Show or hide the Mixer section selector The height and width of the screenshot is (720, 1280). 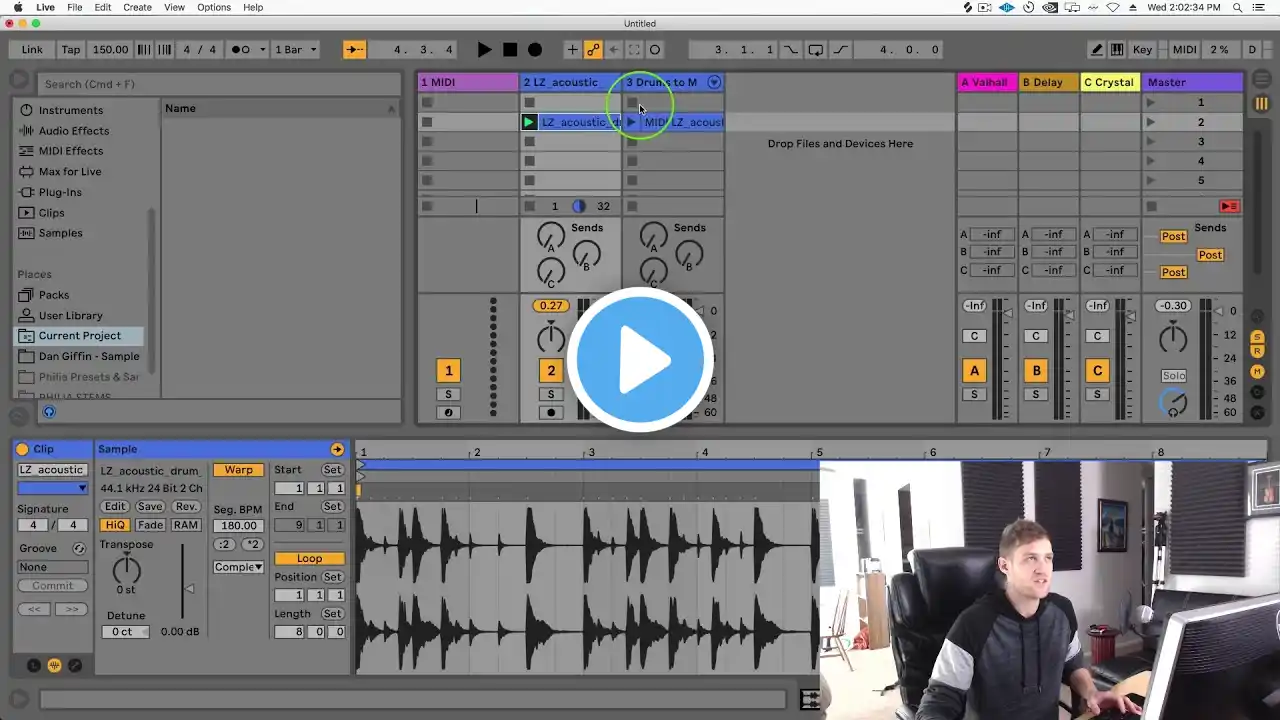pos(1258,371)
